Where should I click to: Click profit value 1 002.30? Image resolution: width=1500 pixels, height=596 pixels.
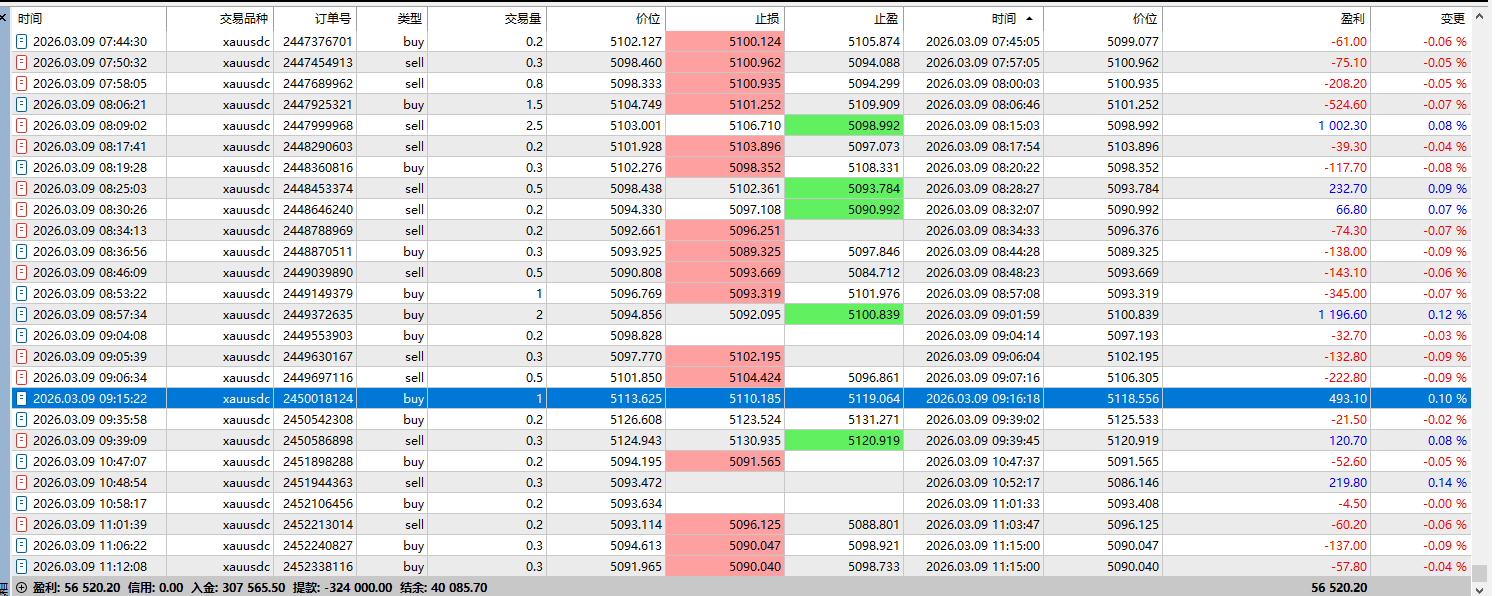(1342, 125)
